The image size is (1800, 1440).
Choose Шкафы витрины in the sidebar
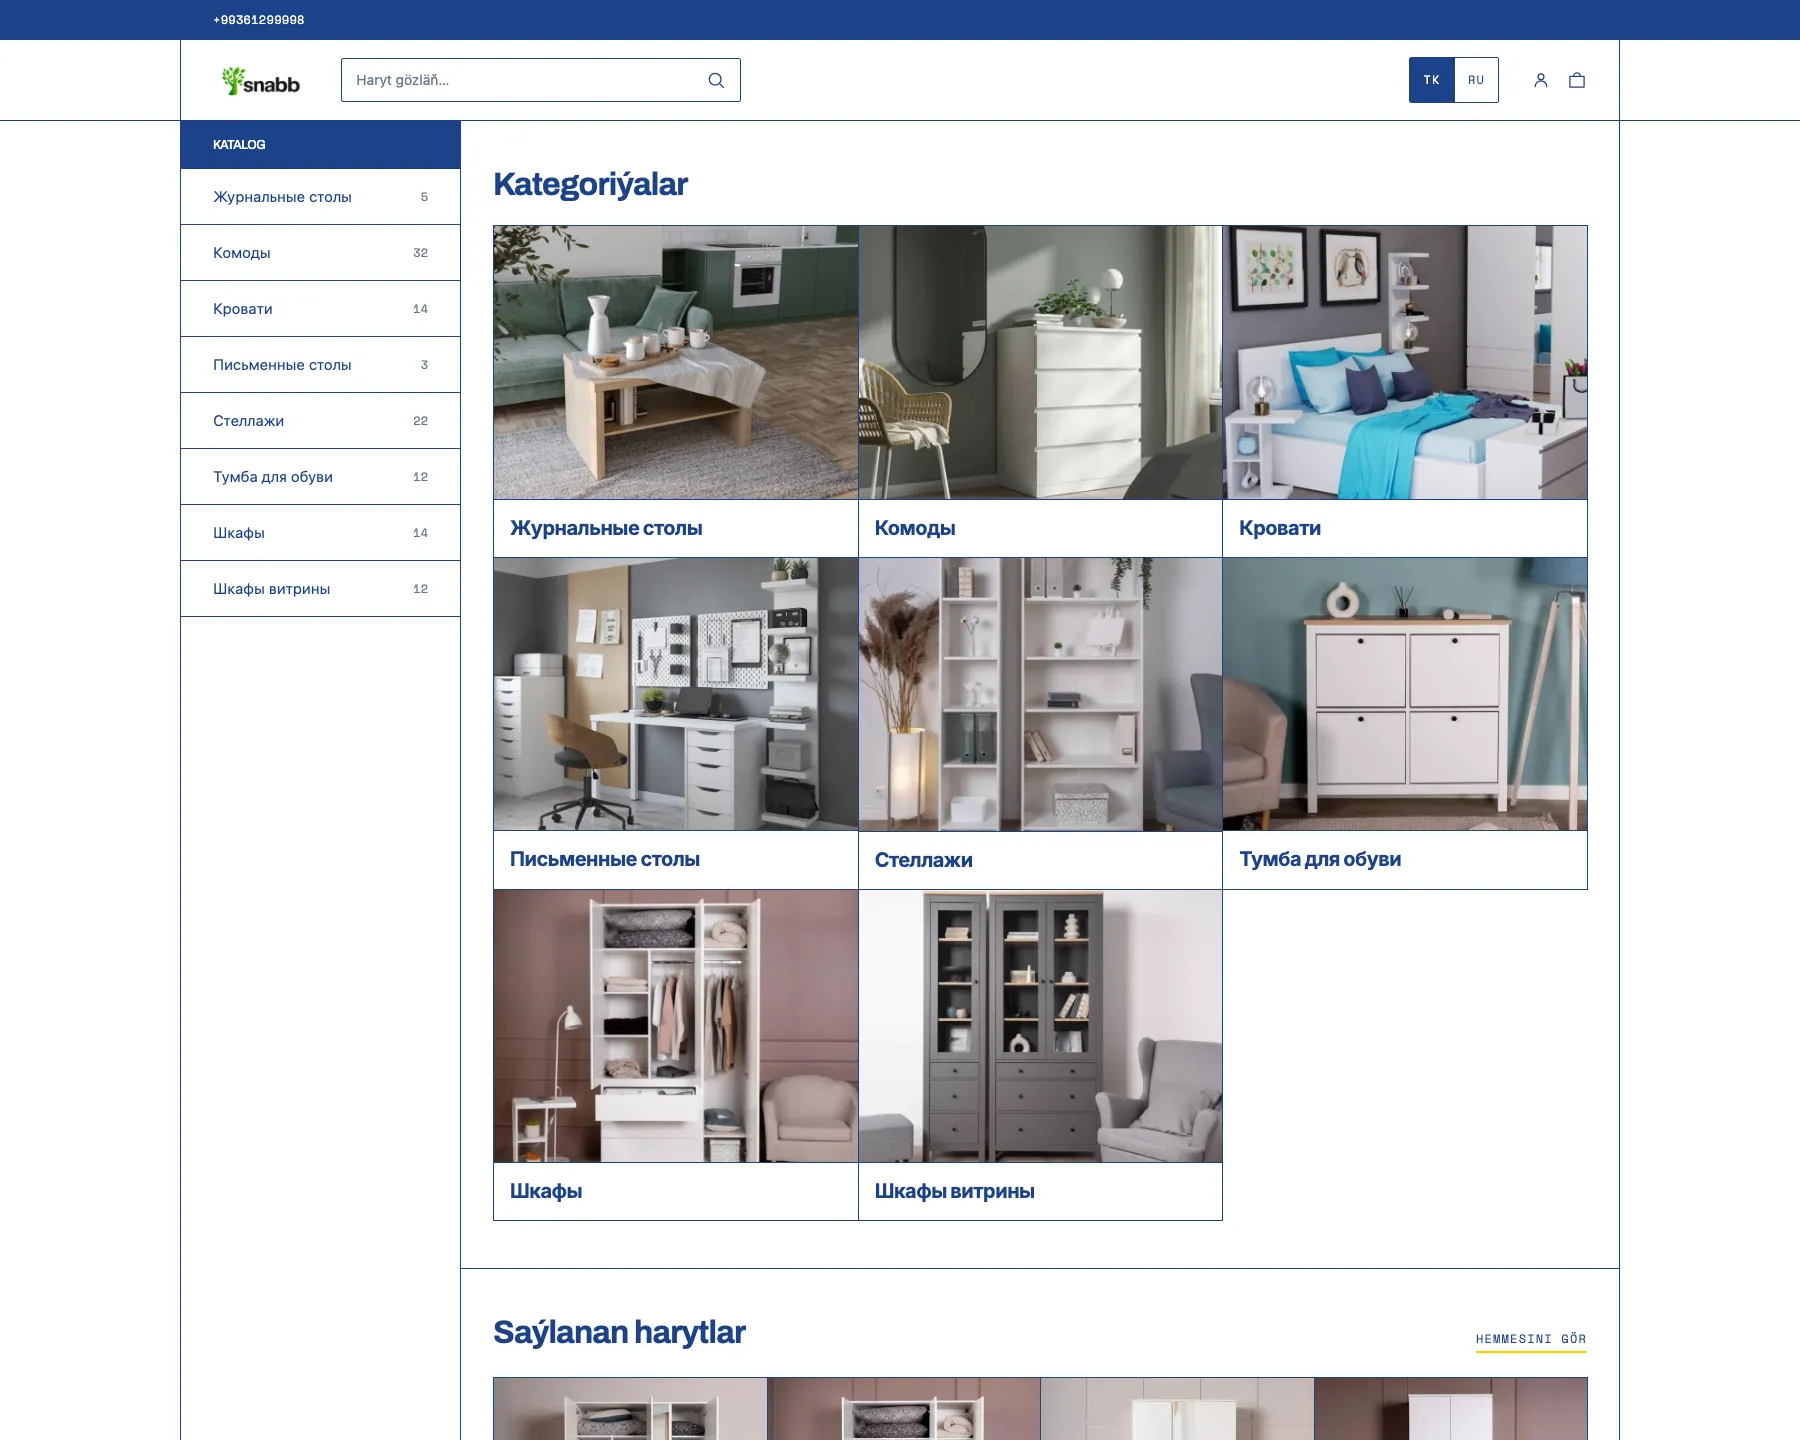point(320,589)
